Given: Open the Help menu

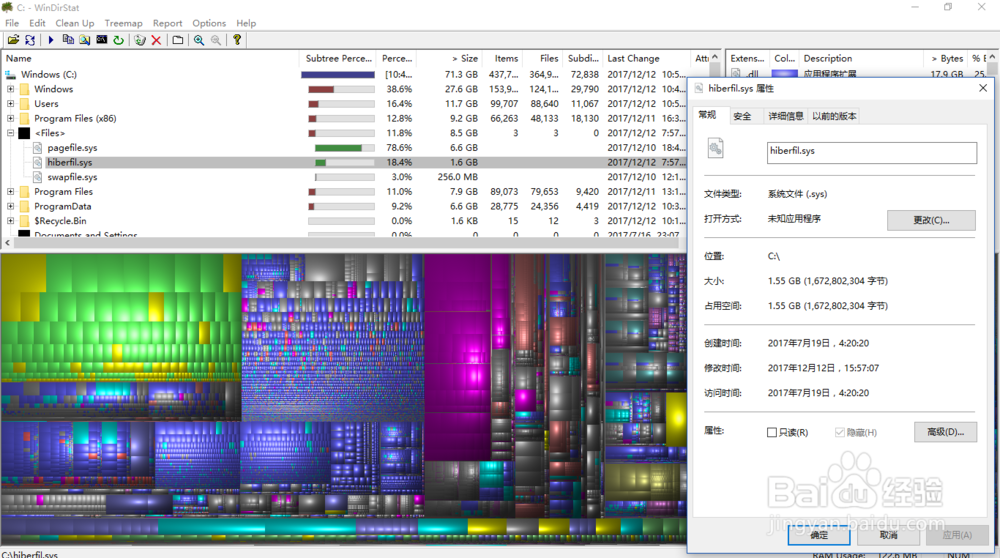Looking at the screenshot, I should pos(246,23).
